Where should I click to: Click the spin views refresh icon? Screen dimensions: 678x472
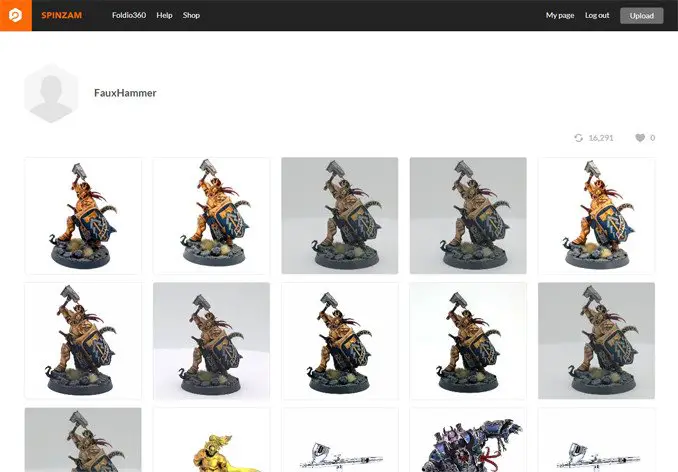click(579, 138)
